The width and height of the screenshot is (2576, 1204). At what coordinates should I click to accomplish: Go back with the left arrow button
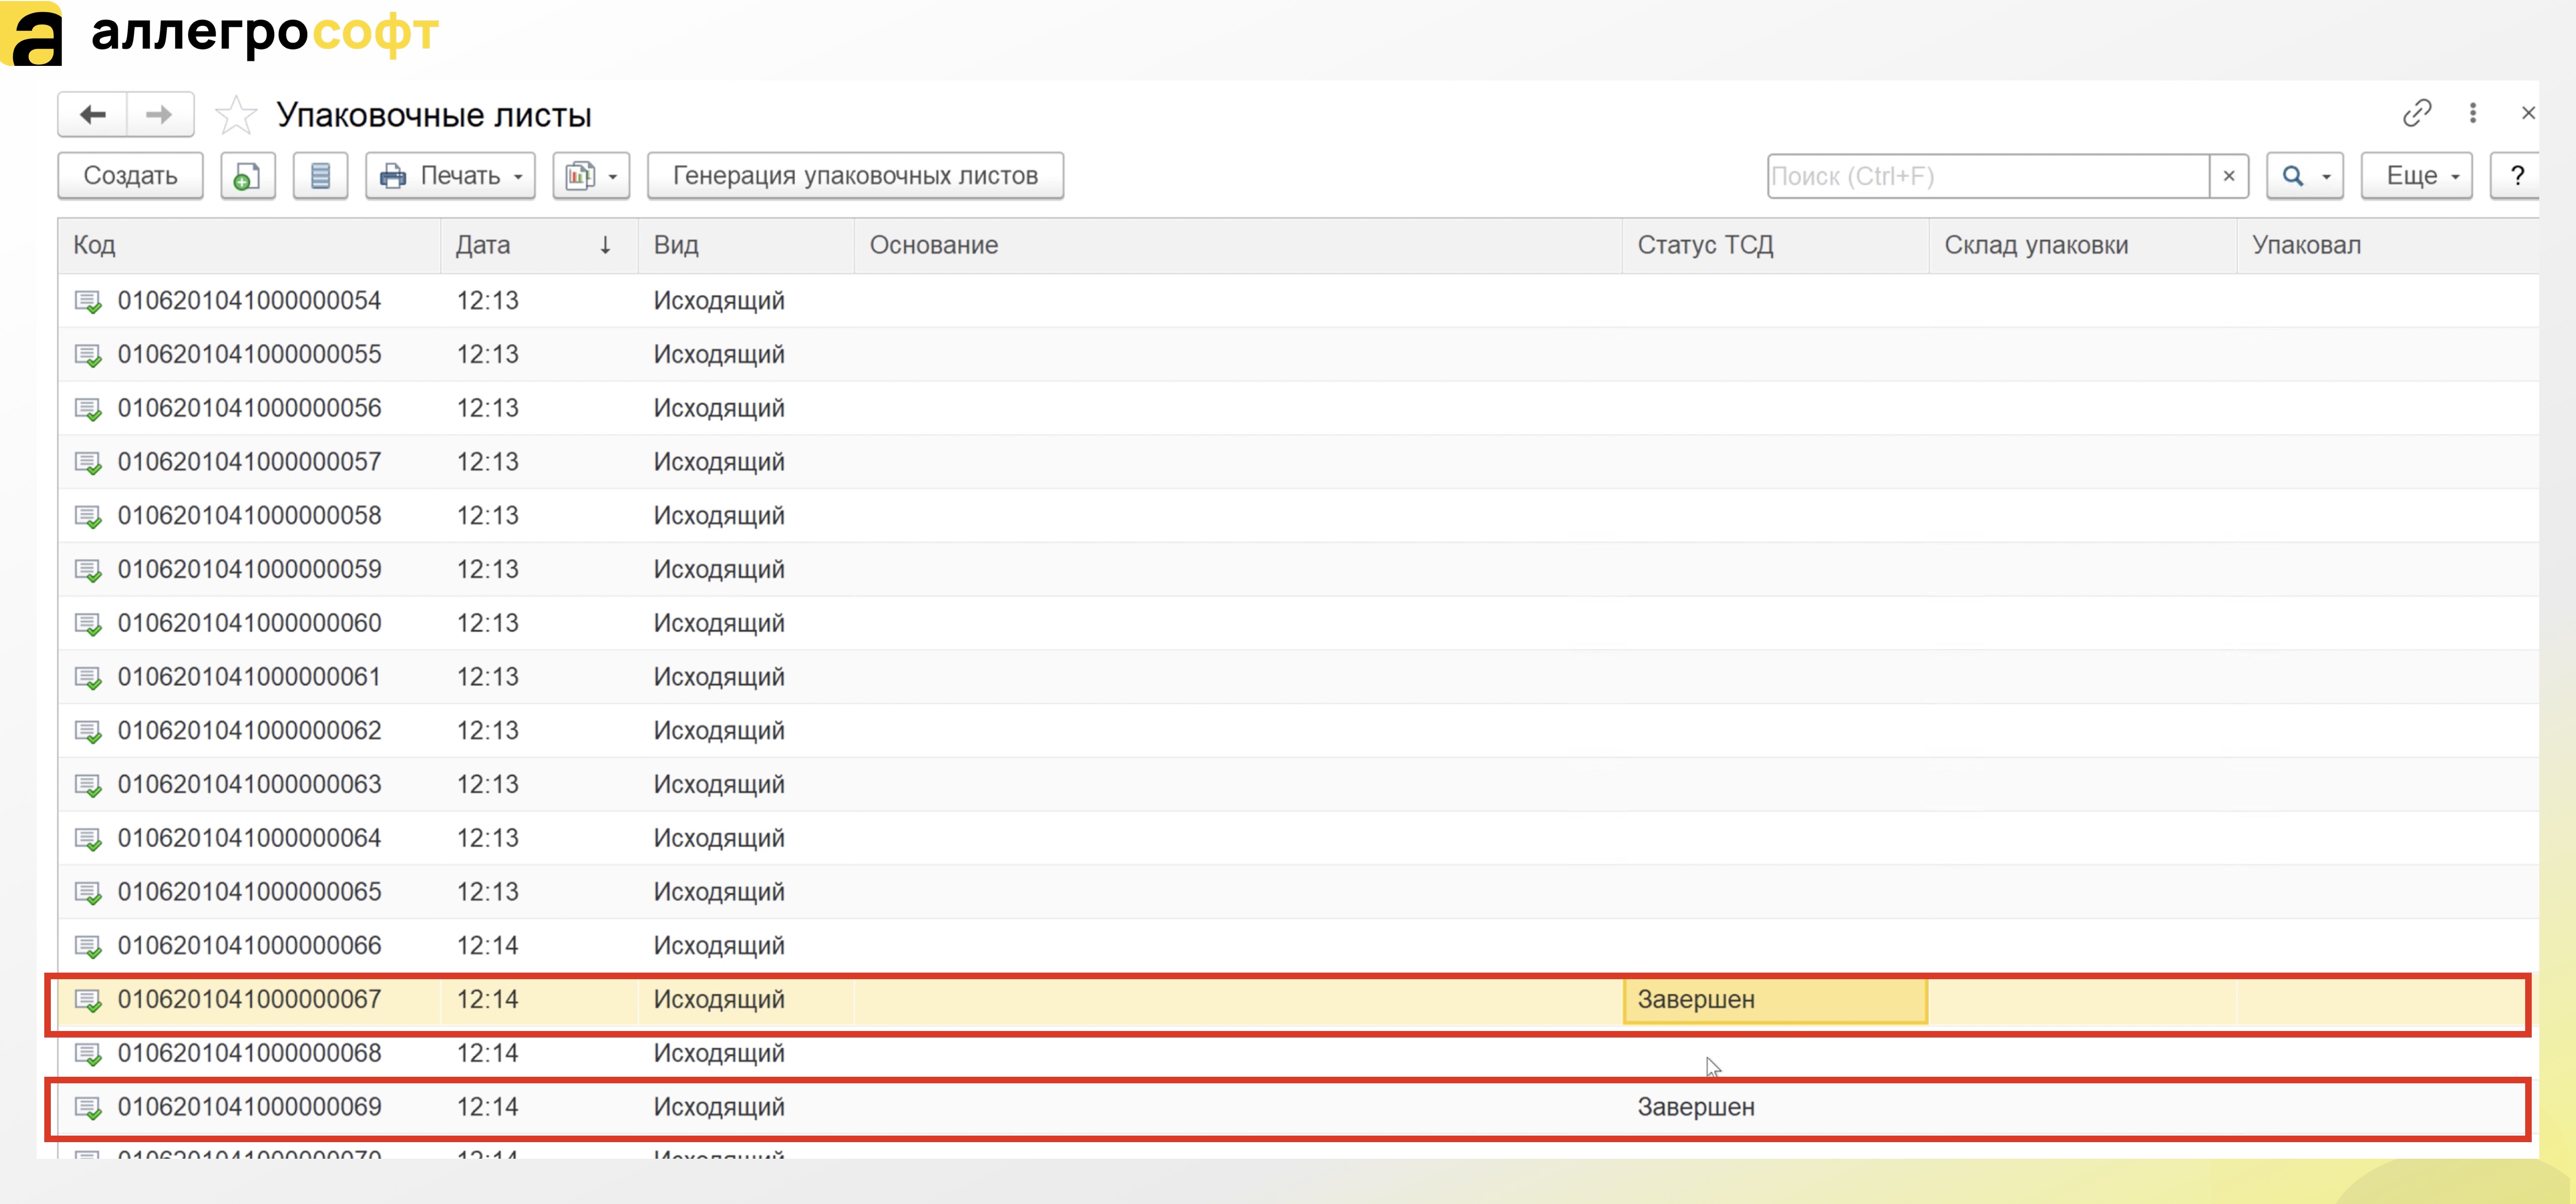[93, 114]
